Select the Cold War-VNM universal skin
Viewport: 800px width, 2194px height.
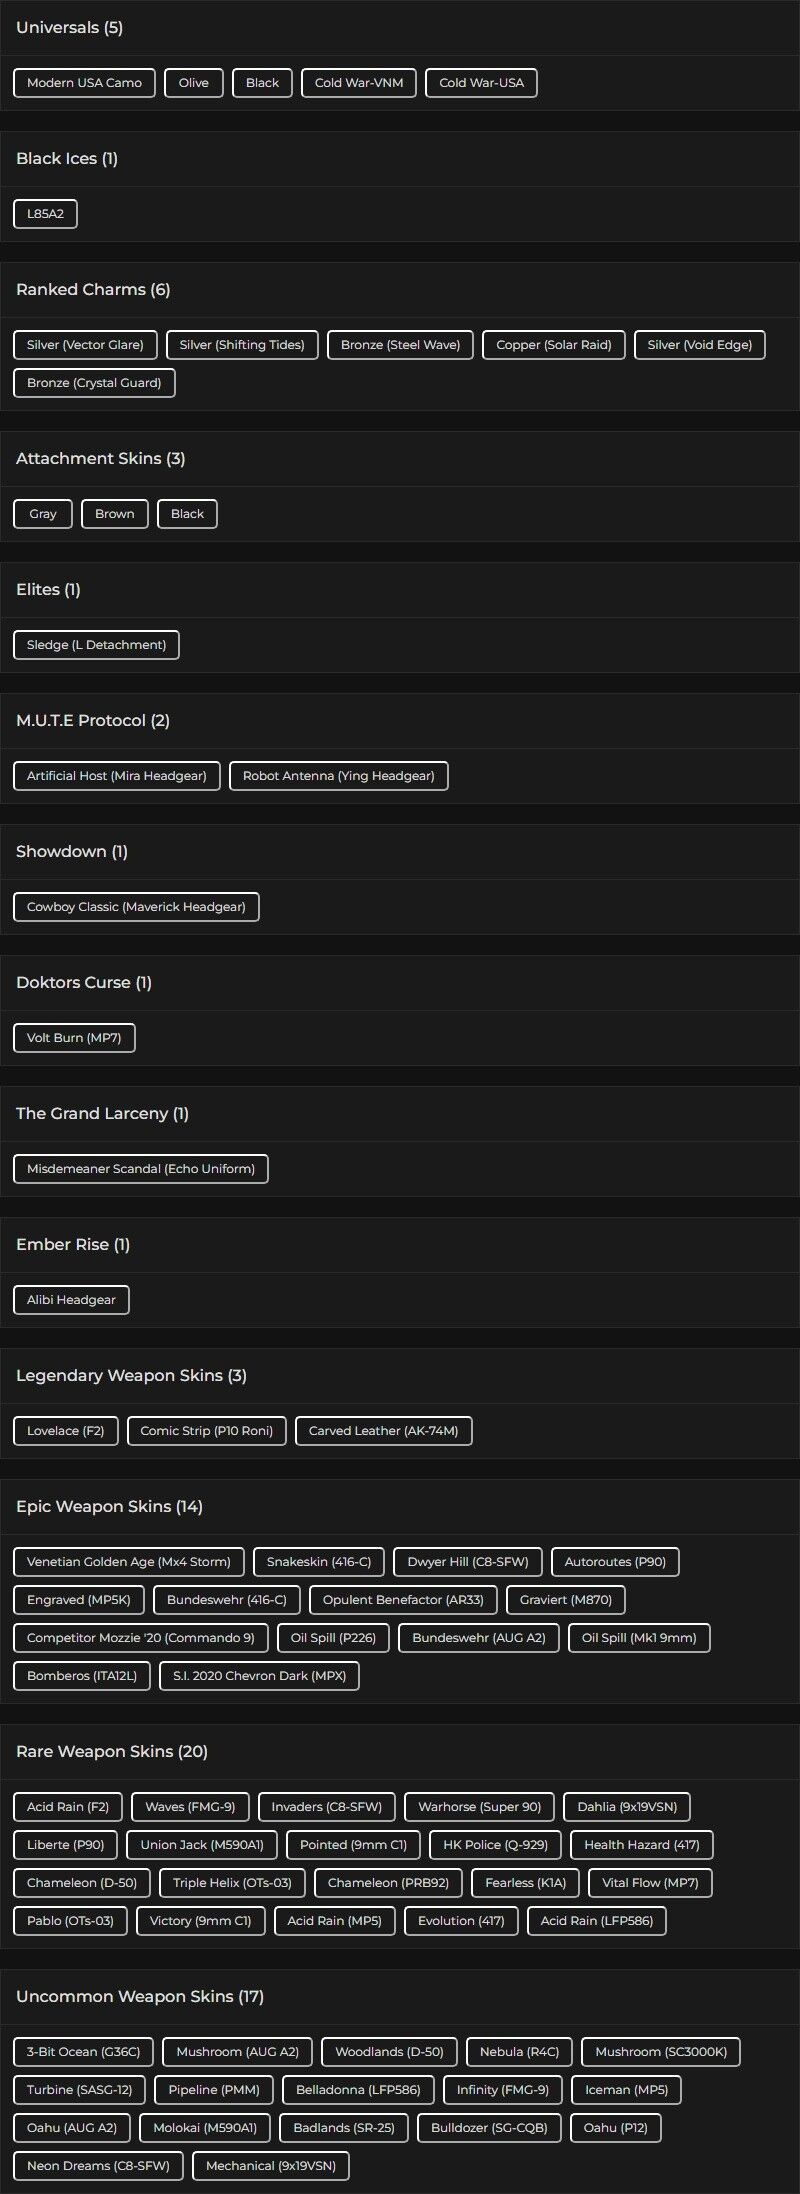359,83
